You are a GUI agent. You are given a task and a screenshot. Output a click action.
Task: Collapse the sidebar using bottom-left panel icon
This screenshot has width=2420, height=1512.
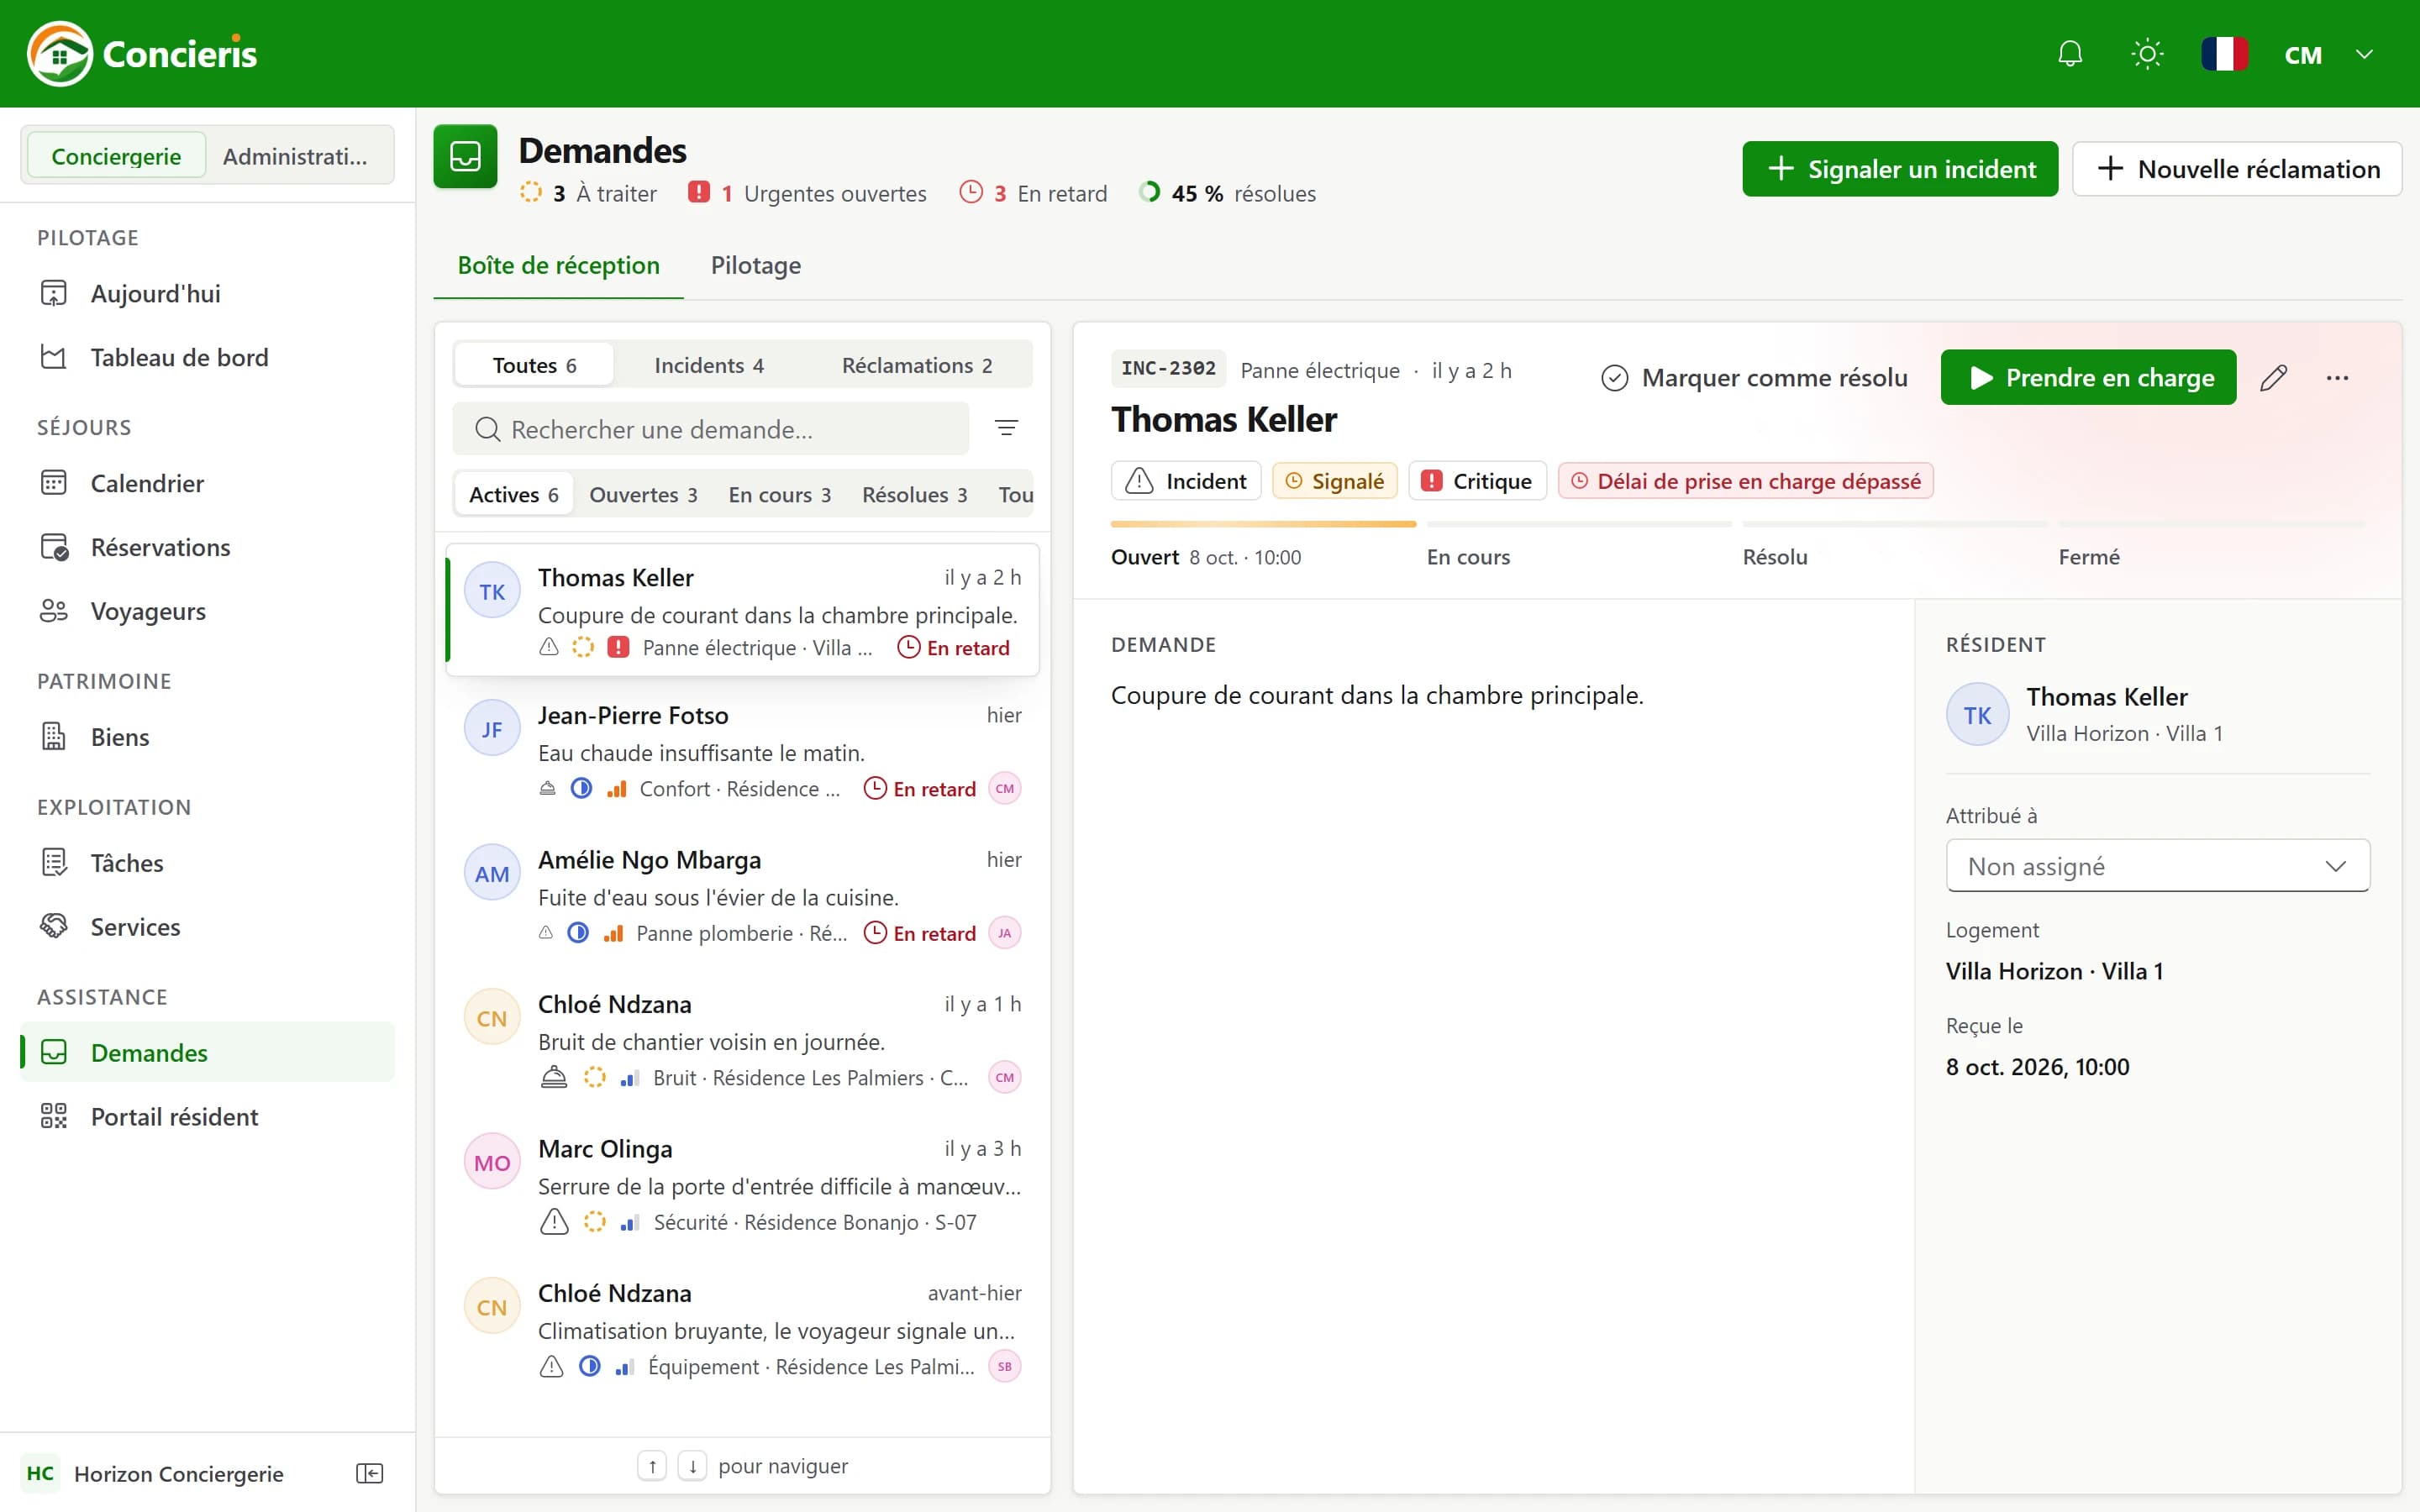pos(369,1473)
